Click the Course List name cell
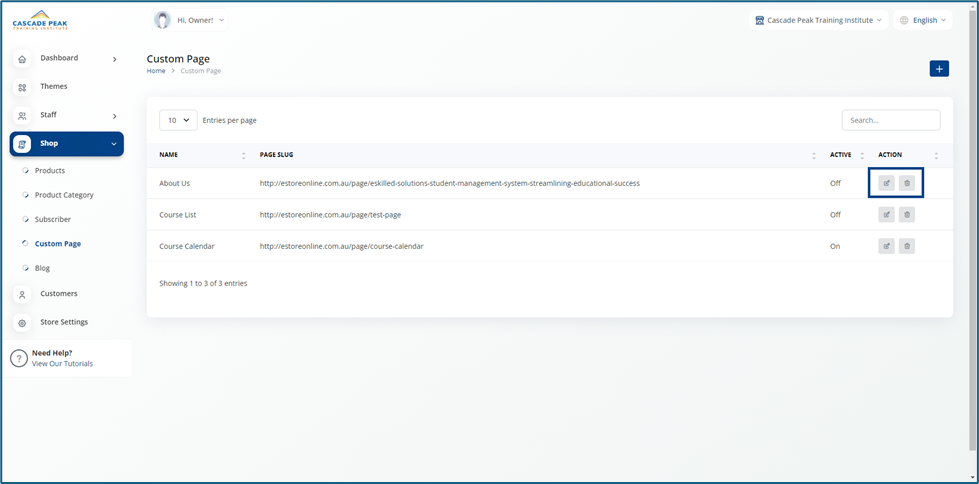This screenshot has height=484, width=979. [x=178, y=215]
